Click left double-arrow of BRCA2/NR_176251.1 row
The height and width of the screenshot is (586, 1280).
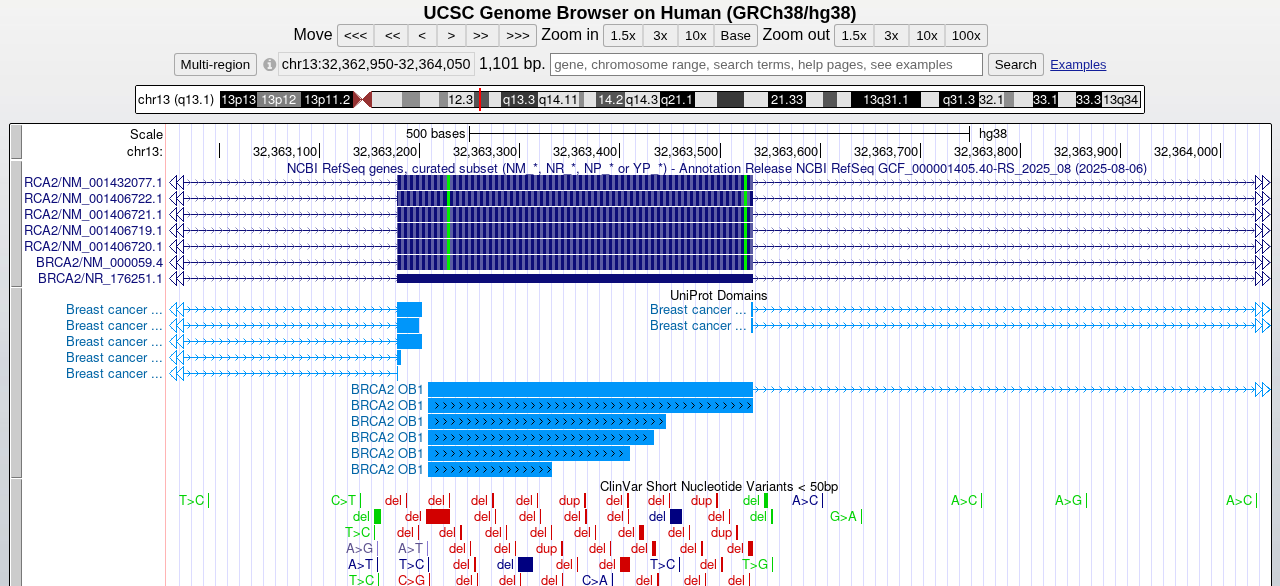(x=176, y=279)
